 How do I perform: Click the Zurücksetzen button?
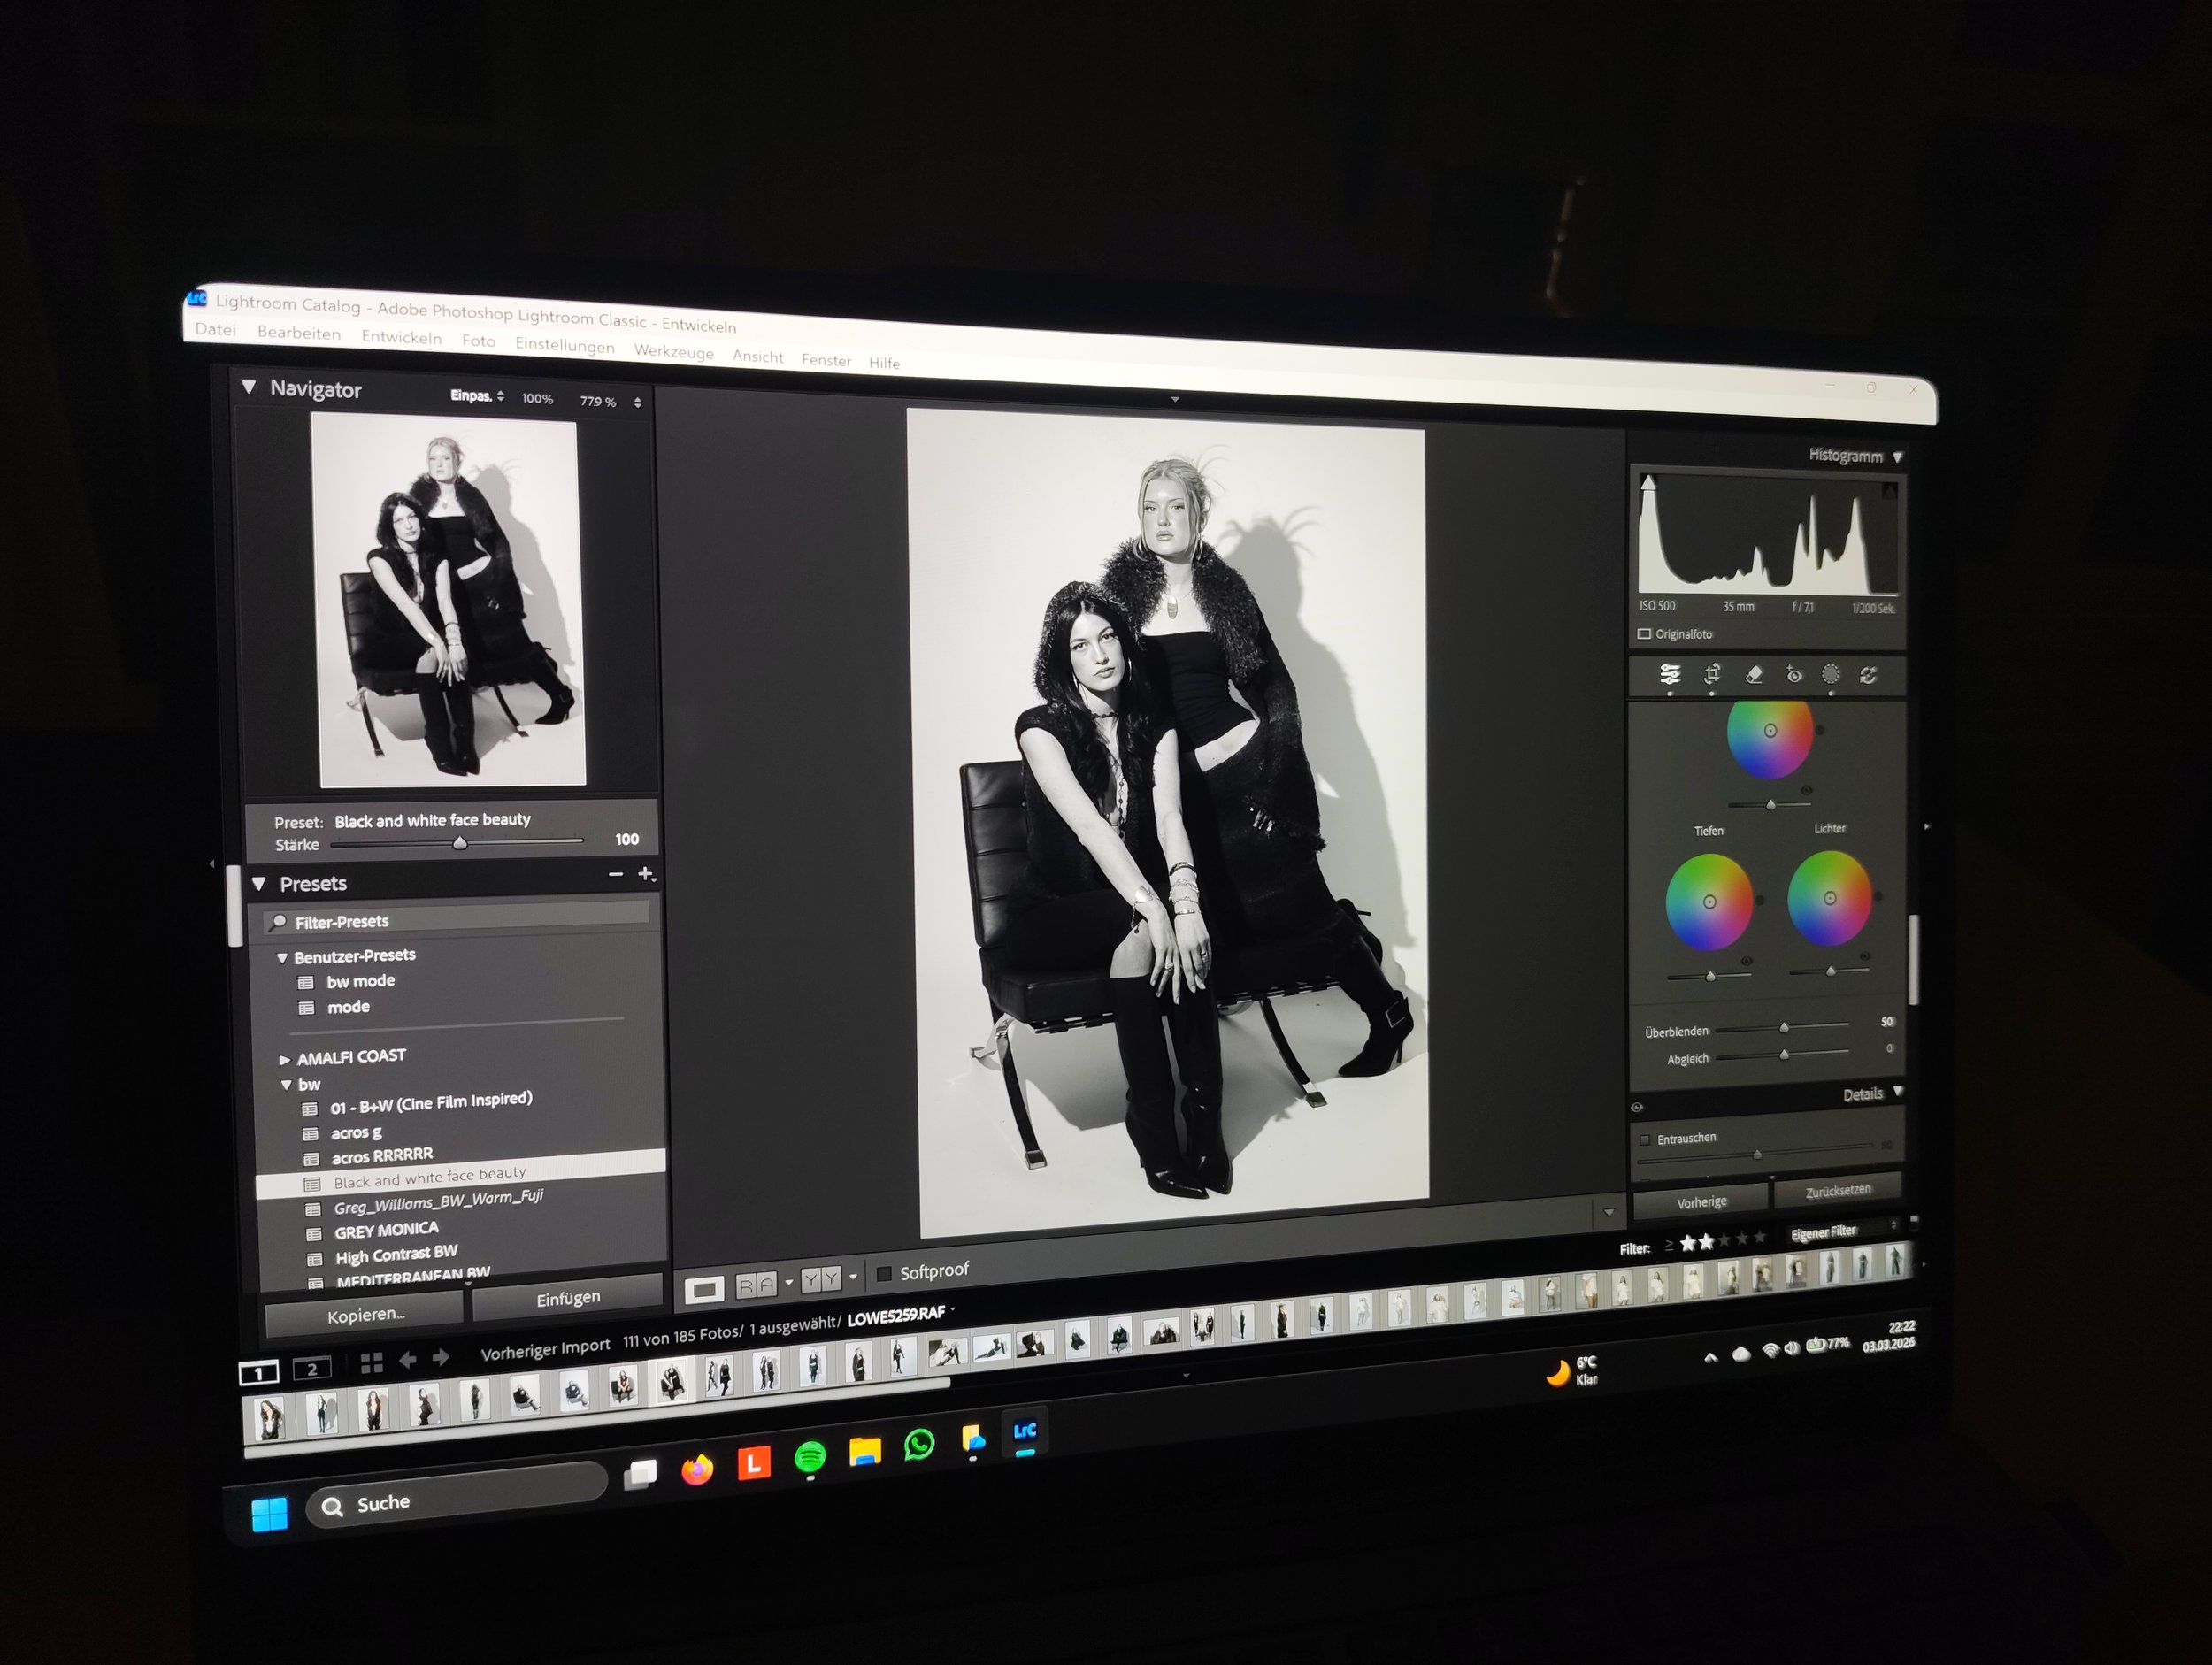tap(1837, 1191)
